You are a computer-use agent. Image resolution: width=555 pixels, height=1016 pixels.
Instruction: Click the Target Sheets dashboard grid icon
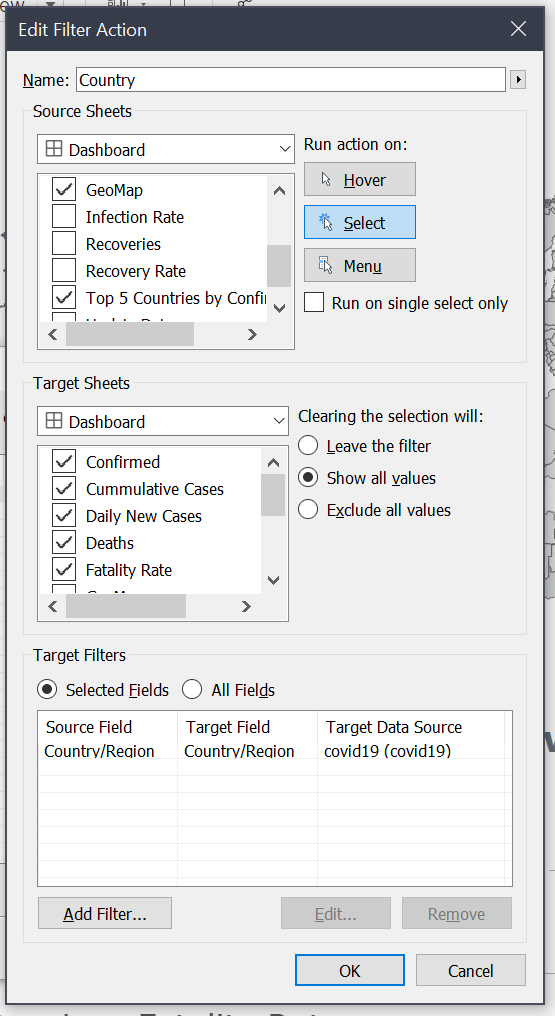tap(54, 421)
